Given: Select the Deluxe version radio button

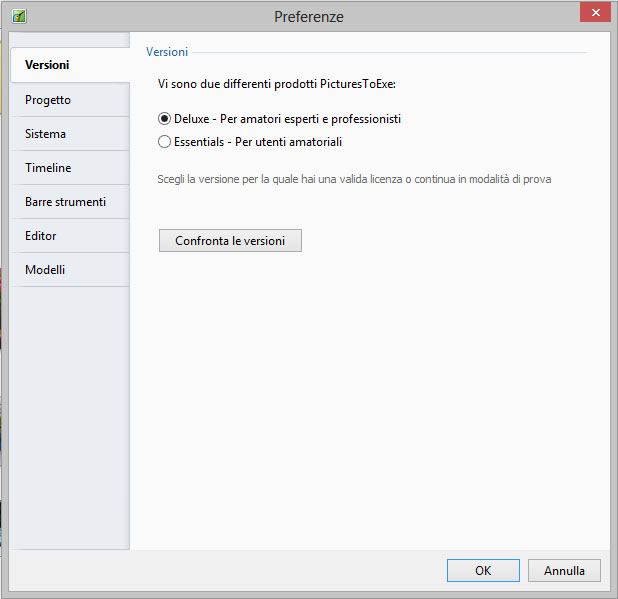Looking at the screenshot, I should click(x=165, y=119).
